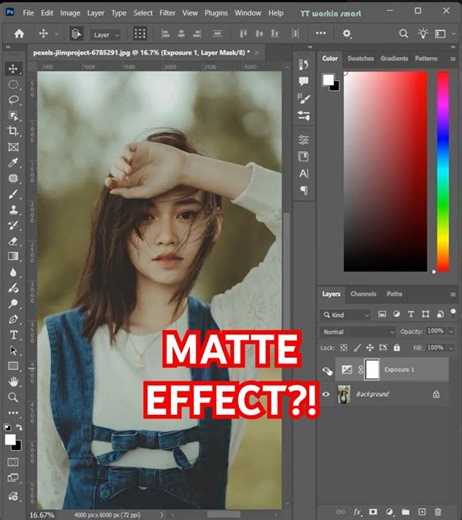Switch to the Paths tab
This screenshot has height=520, width=462.
click(x=394, y=294)
